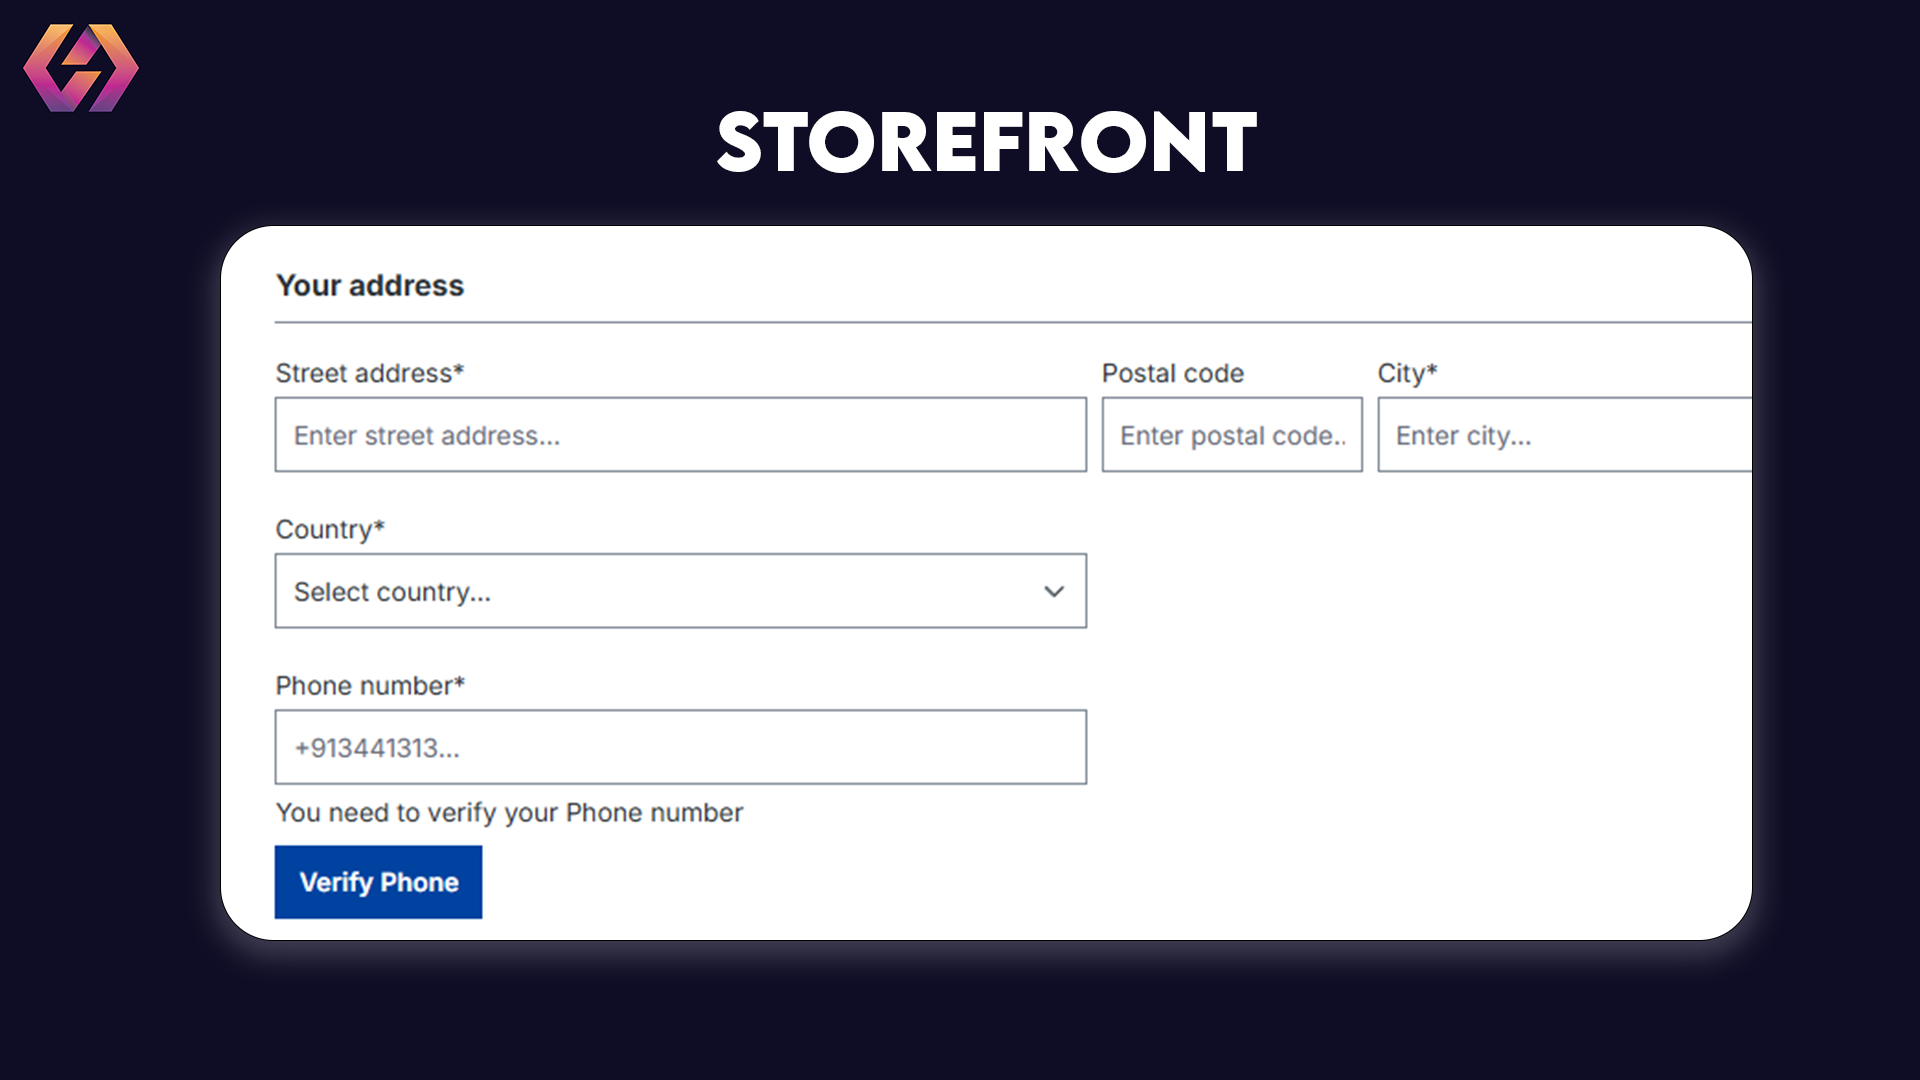Click the divider line under Your address
1920x1080 pixels.
pyautogui.click(x=1013, y=323)
